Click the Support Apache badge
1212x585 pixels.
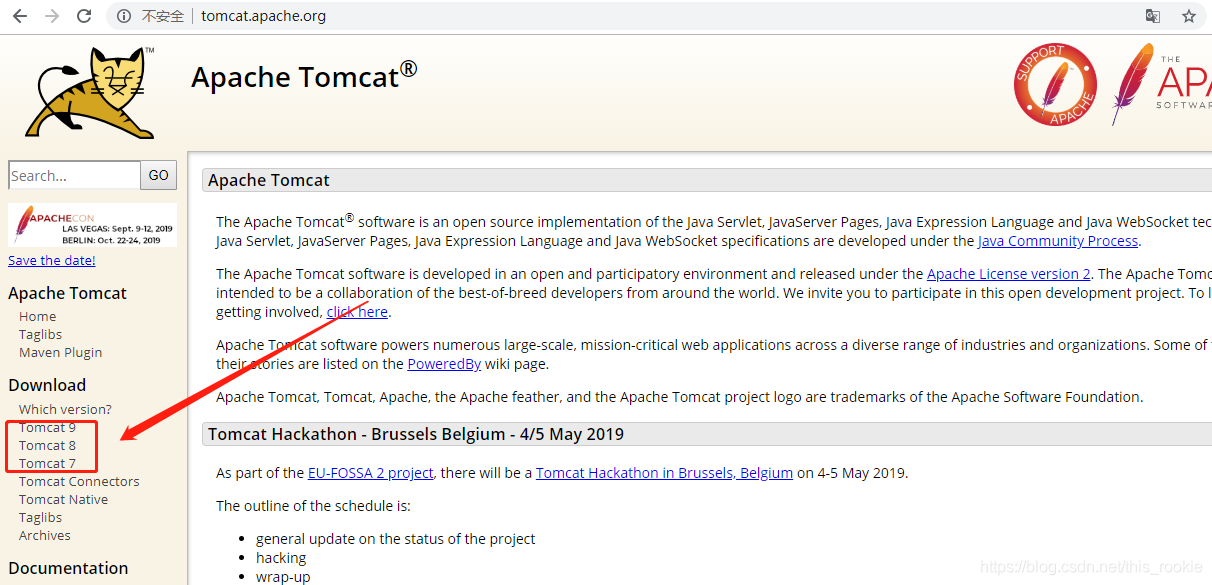pos(1055,85)
